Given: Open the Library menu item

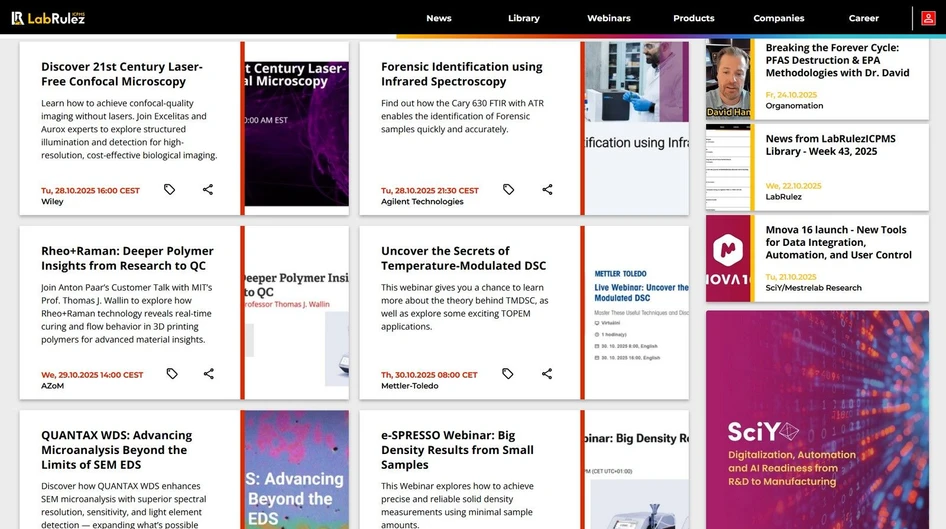Looking at the screenshot, I should click(524, 18).
